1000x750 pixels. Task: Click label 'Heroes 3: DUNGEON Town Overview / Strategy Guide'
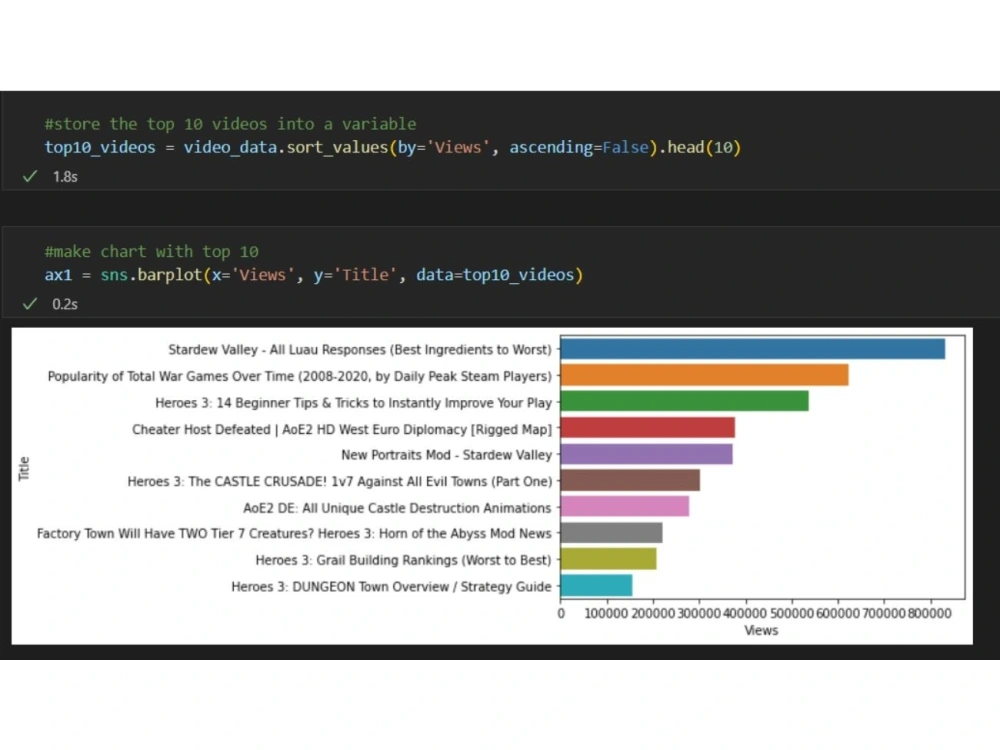tap(391, 587)
